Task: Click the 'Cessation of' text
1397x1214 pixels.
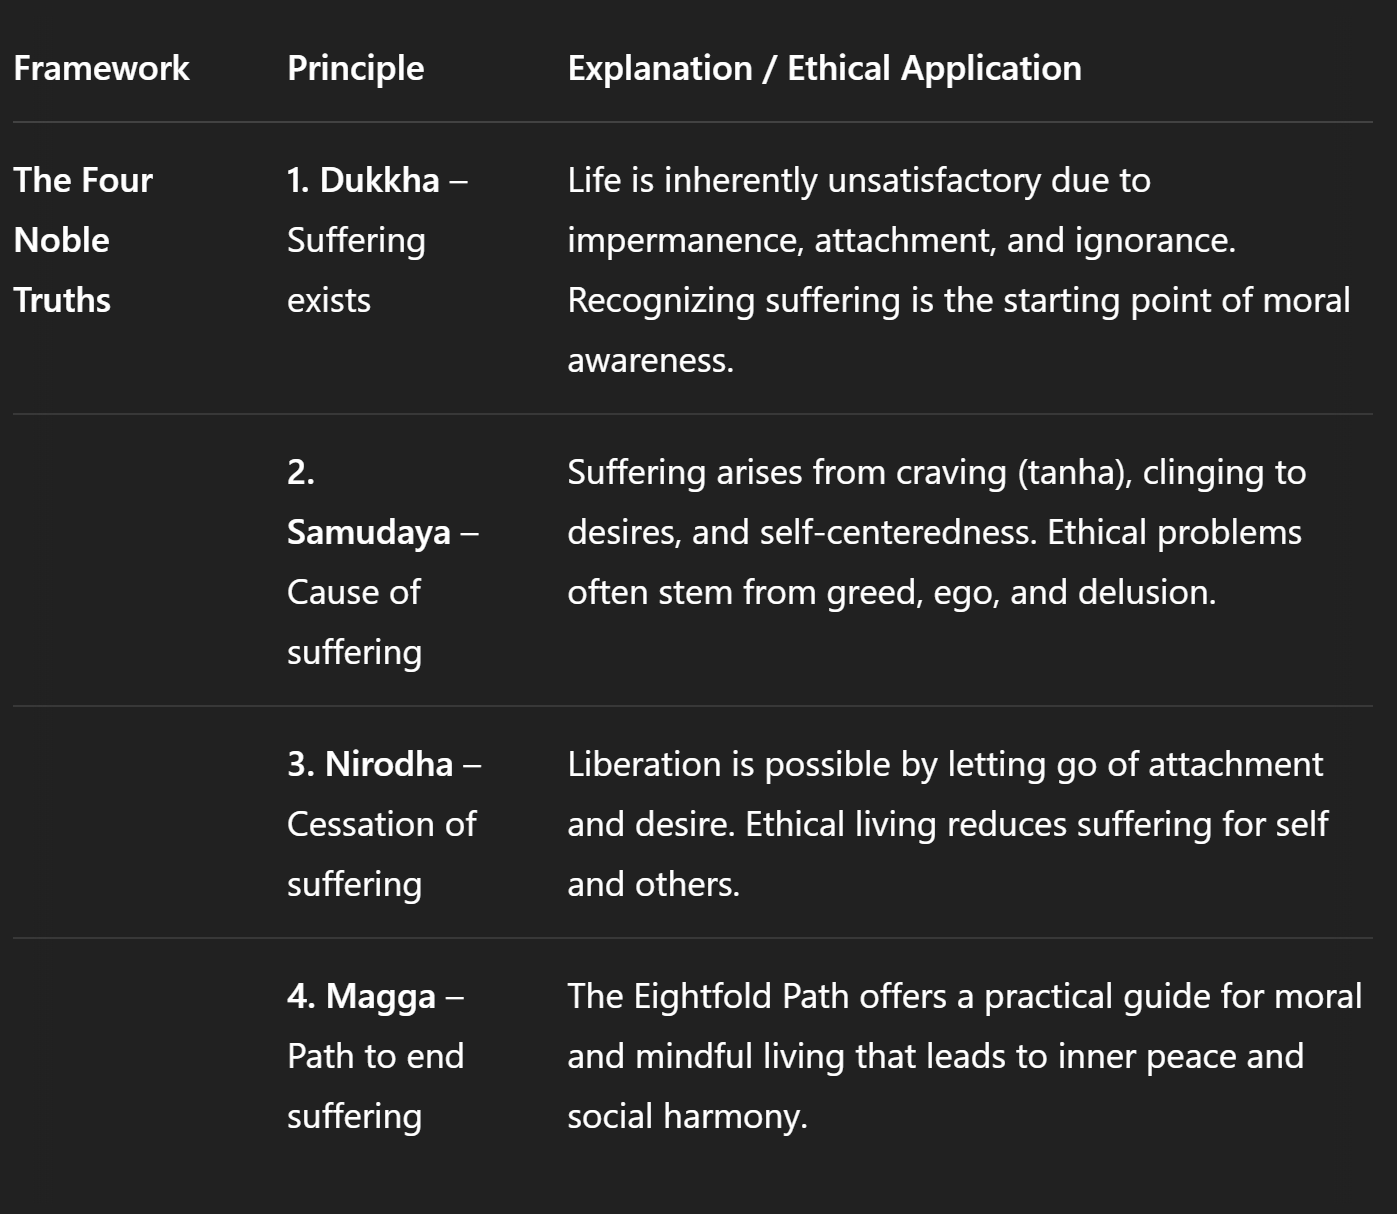Action: tap(381, 824)
